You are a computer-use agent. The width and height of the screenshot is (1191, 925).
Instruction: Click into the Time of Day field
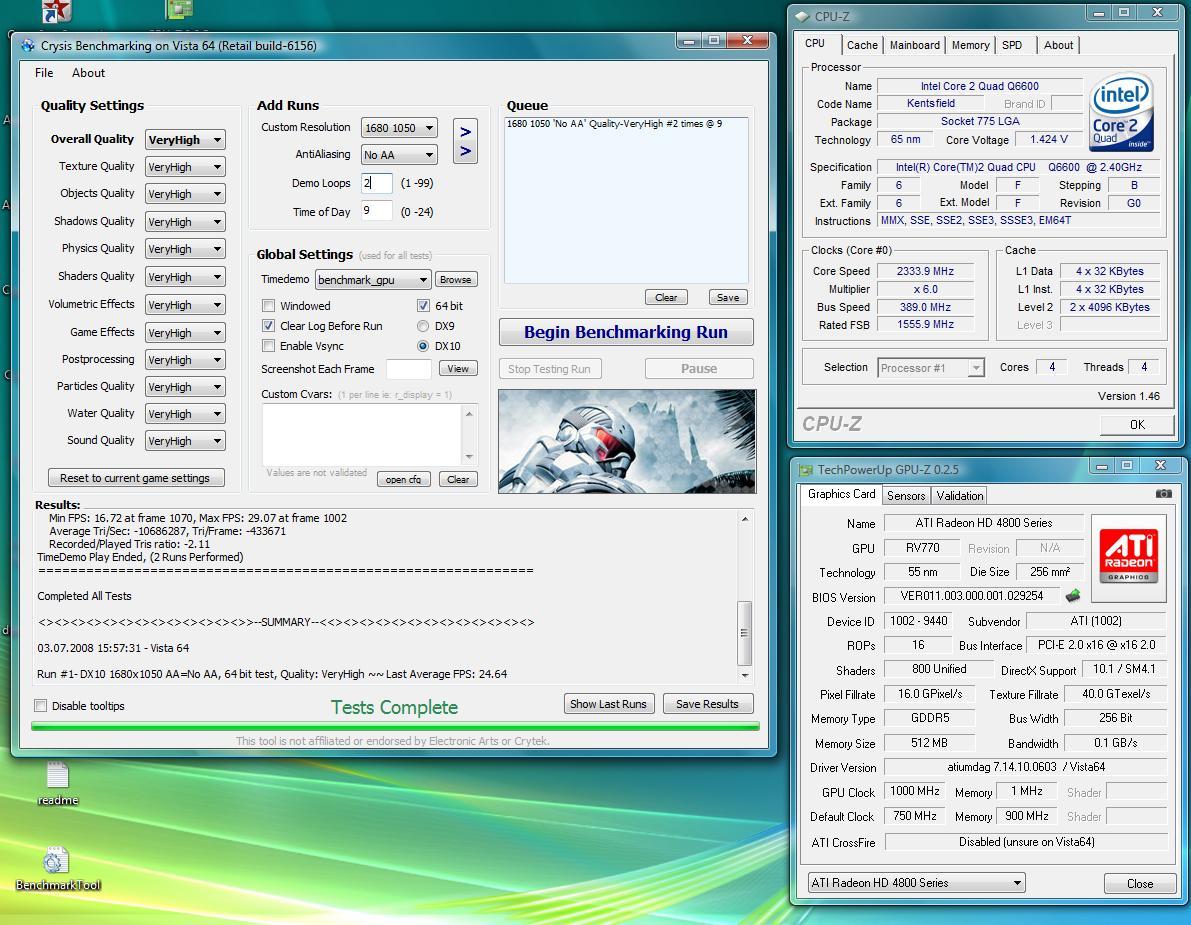point(377,210)
